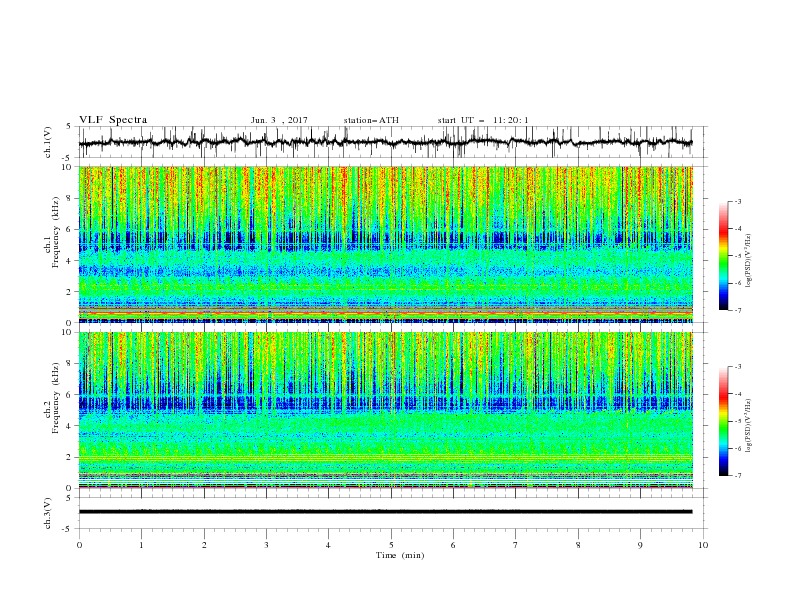Viewport: 792px width, 612px height.
Task: Click the "VLF Spectra" title text
Action: 113,120
